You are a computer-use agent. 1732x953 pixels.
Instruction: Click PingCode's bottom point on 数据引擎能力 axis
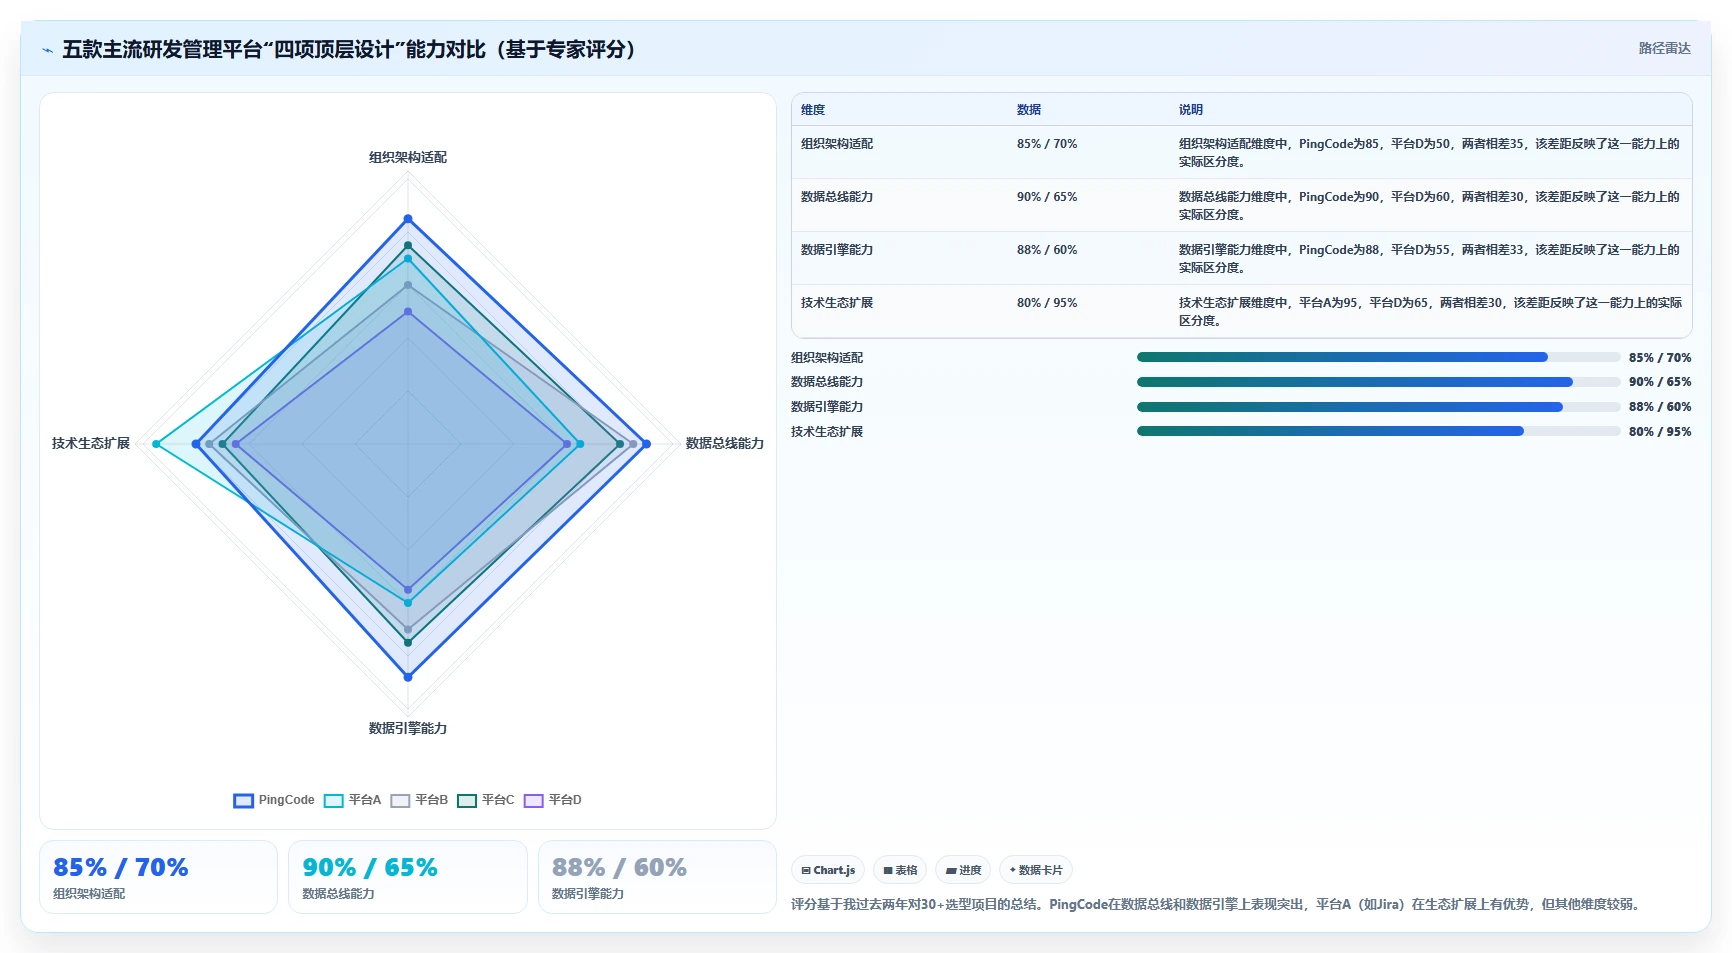click(408, 677)
